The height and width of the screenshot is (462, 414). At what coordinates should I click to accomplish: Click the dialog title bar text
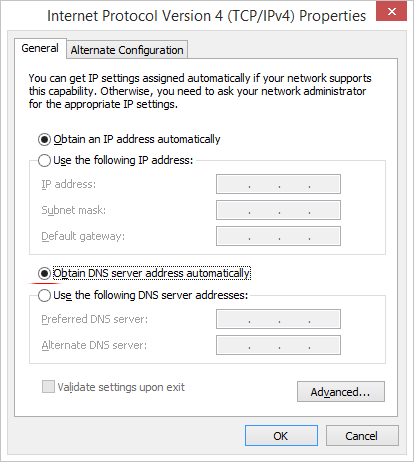pyautogui.click(x=207, y=16)
